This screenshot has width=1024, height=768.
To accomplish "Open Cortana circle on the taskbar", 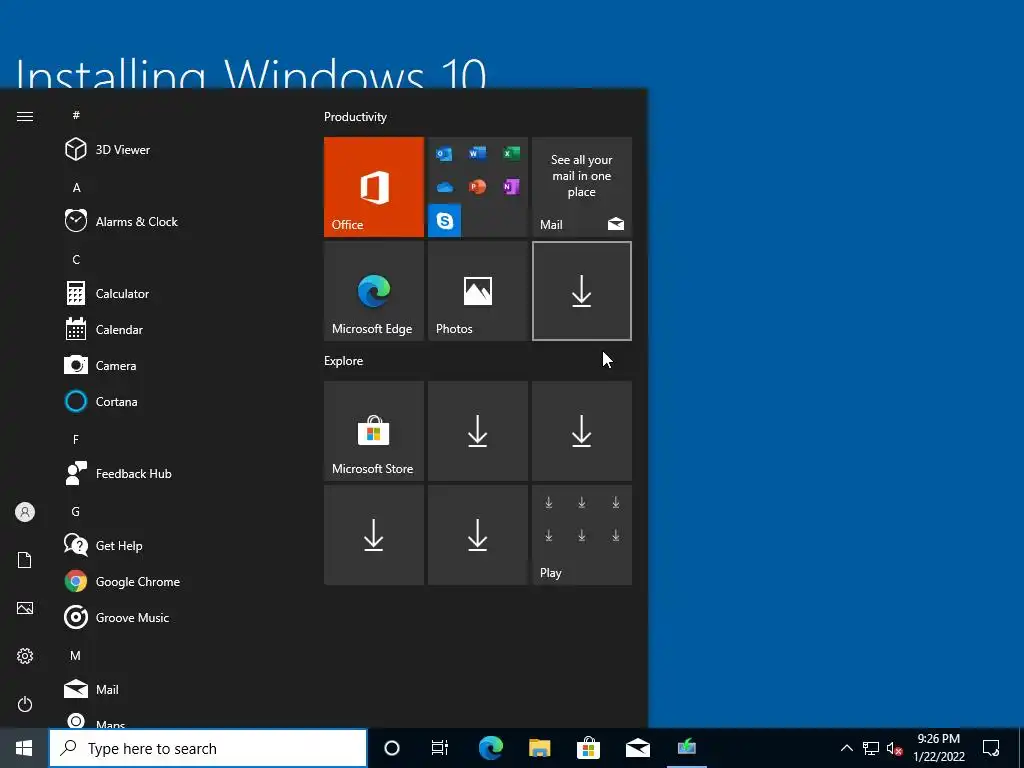I will 392,748.
